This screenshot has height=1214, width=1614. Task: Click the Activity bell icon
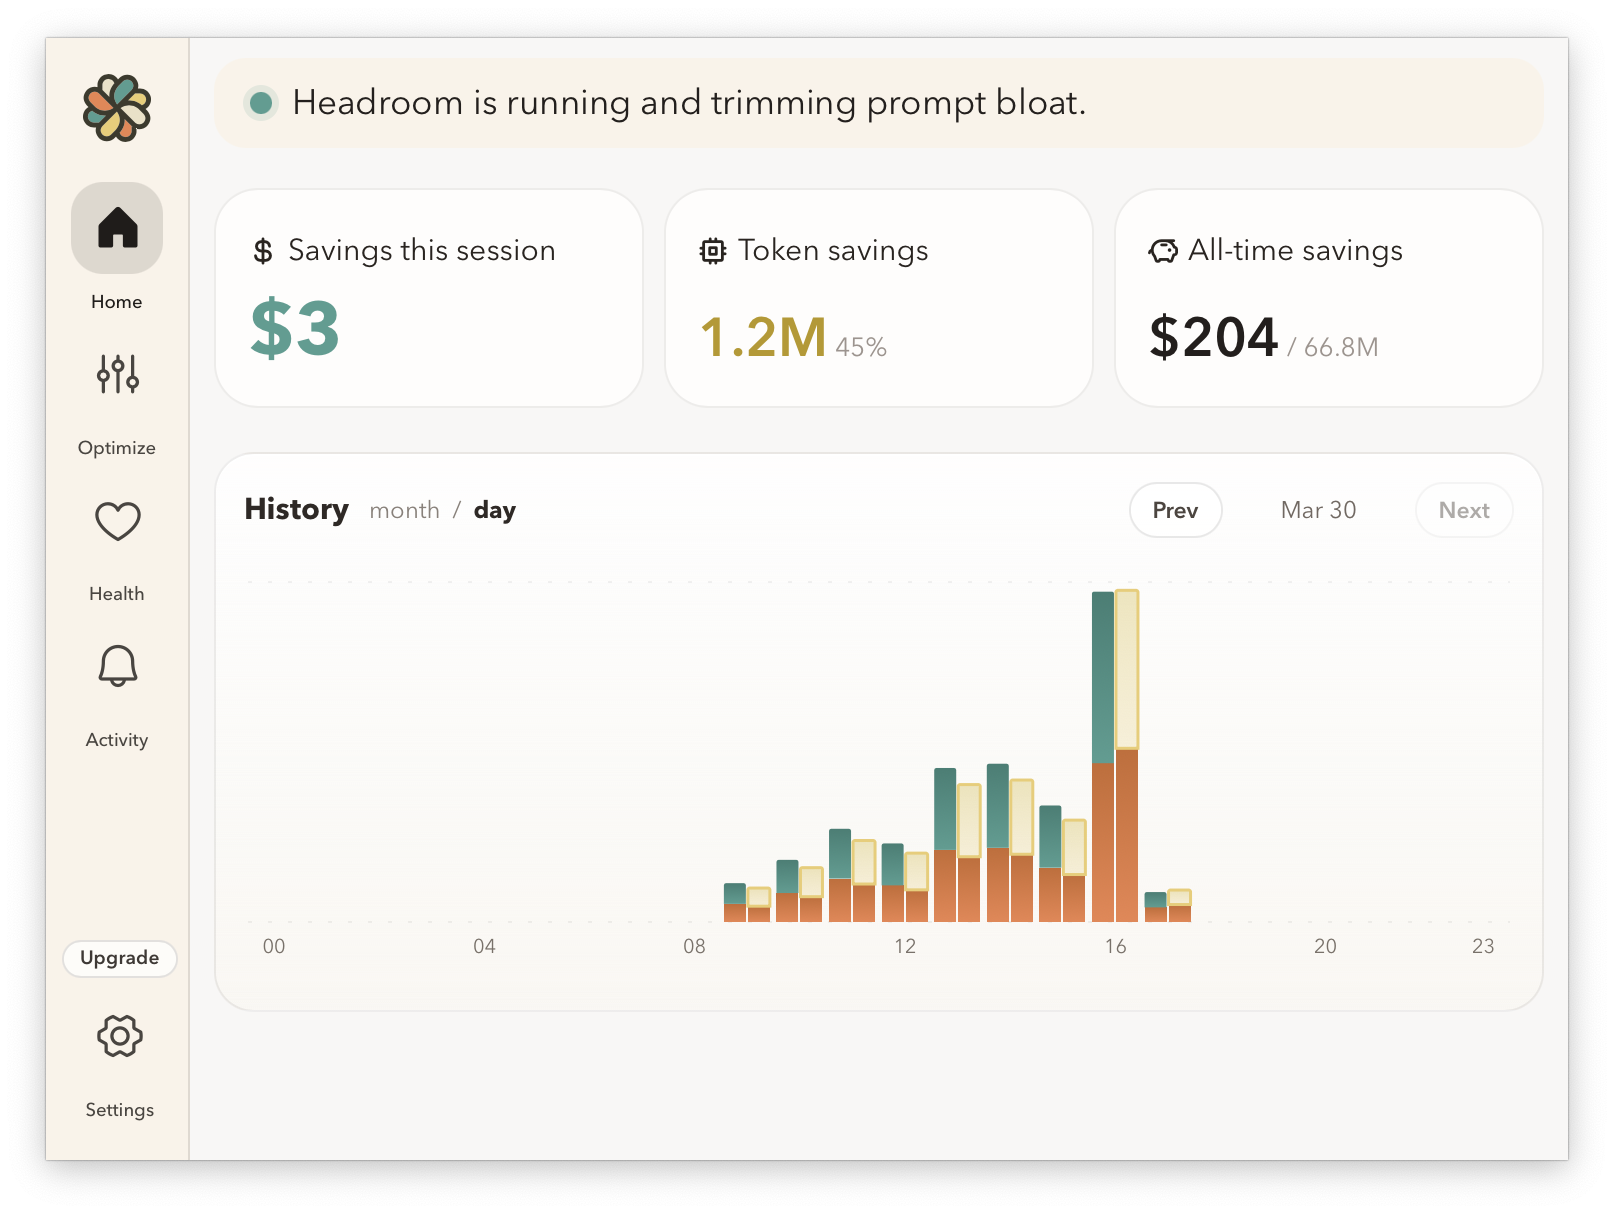click(116, 666)
